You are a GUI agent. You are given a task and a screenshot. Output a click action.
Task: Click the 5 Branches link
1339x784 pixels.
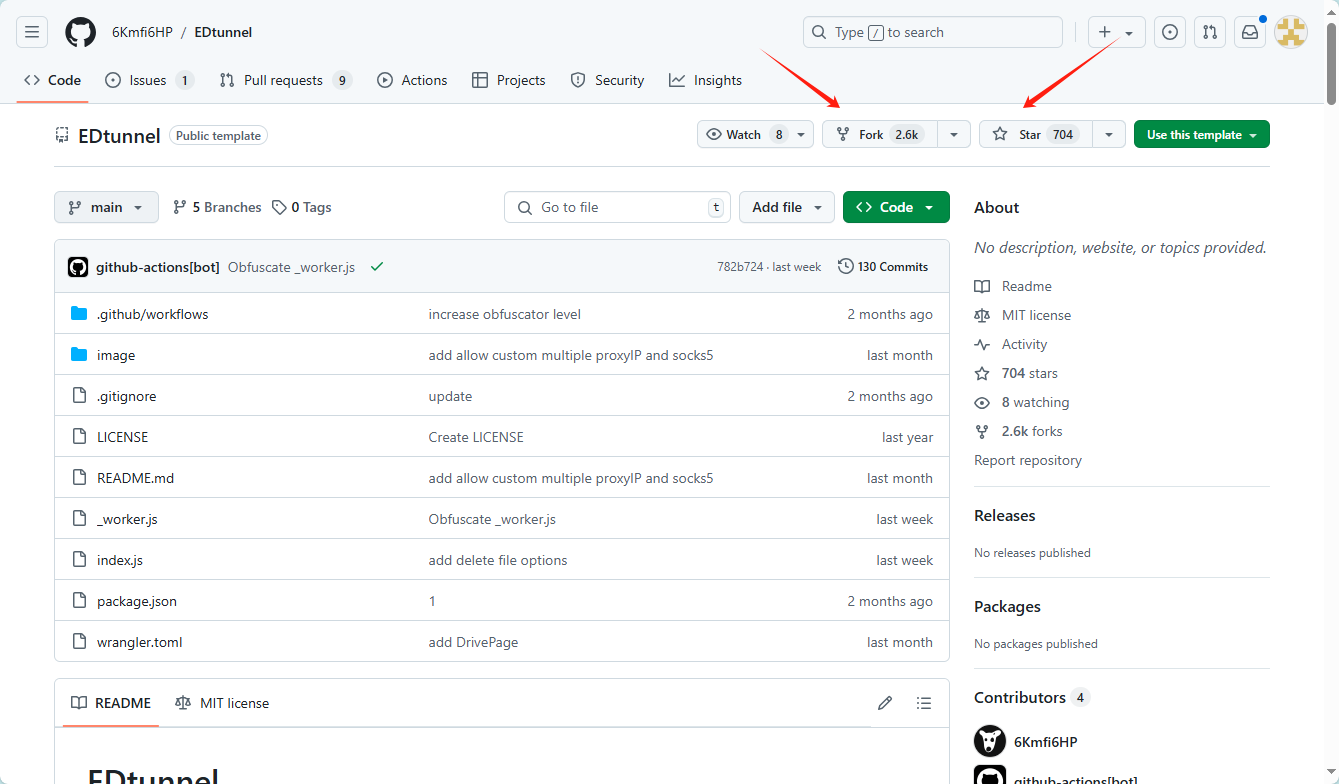(x=217, y=207)
